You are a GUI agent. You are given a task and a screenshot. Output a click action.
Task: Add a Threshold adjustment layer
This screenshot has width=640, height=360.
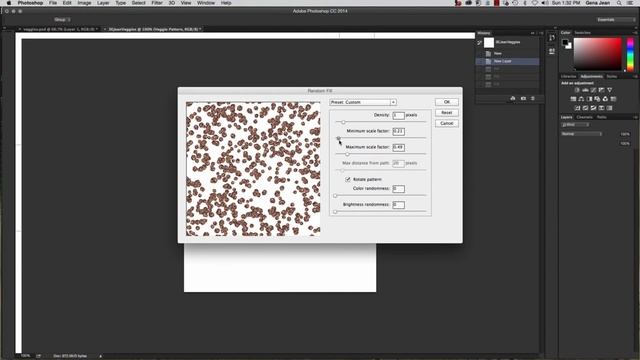[x=593, y=108]
